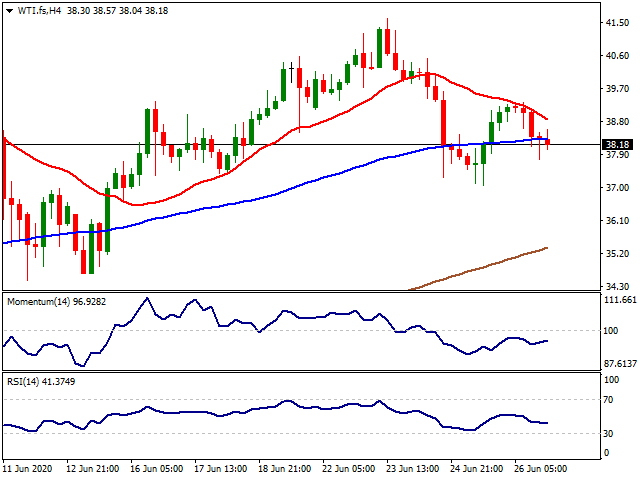Select the 34.30 price axis label

[x=617, y=287]
